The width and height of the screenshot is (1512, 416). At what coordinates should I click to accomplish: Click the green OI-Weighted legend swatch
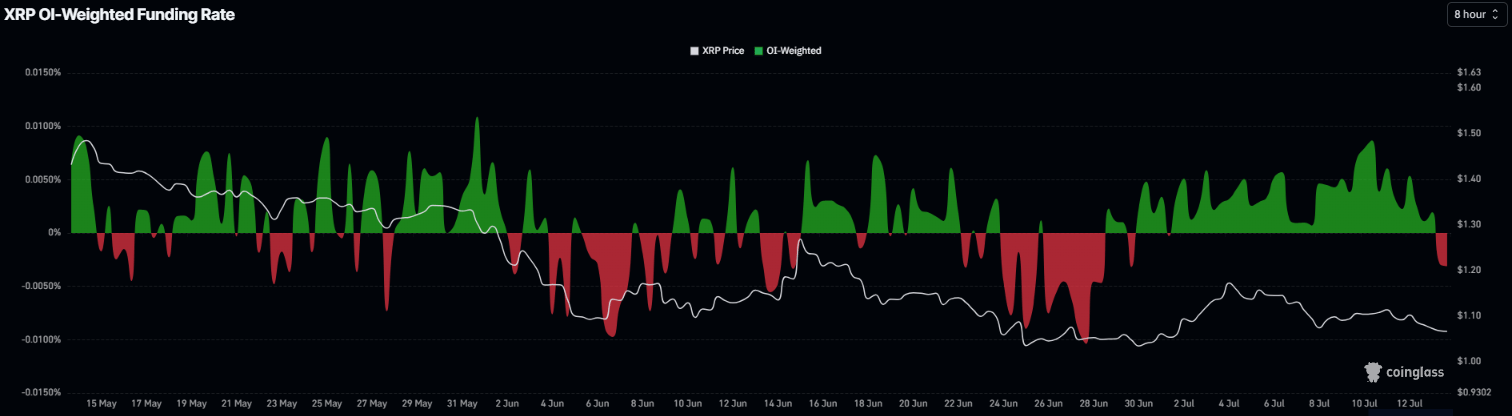759,50
